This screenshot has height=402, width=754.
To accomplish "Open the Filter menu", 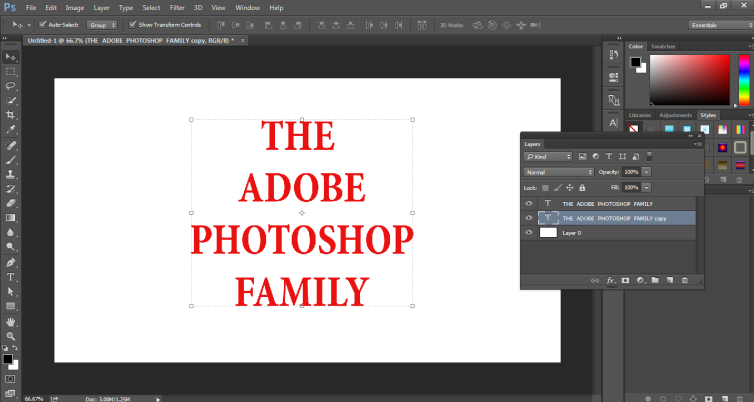I will (x=177, y=8).
